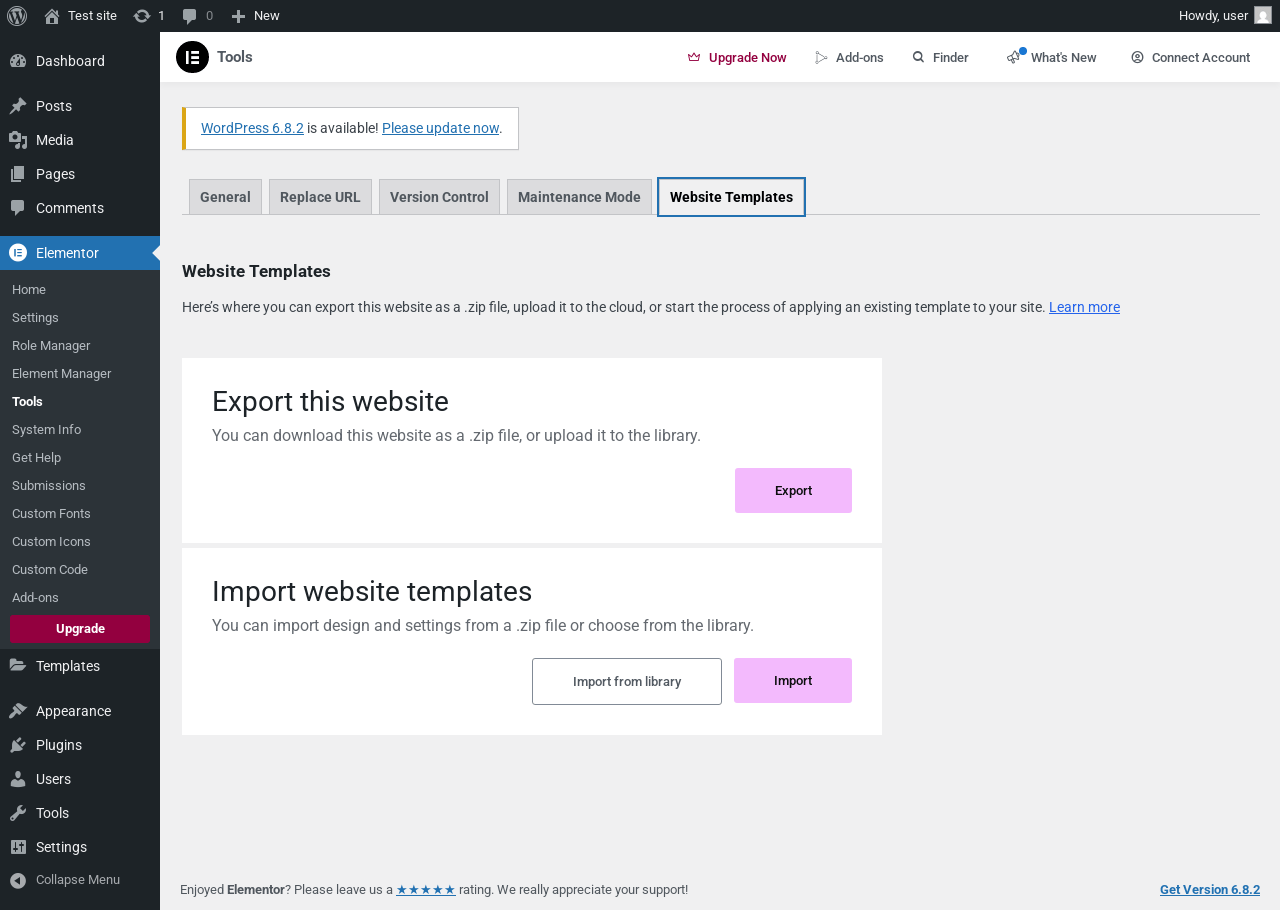Click the user avatar thumbnail
Image resolution: width=1280 pixels, height=910 pixels.
point(1263,16)
